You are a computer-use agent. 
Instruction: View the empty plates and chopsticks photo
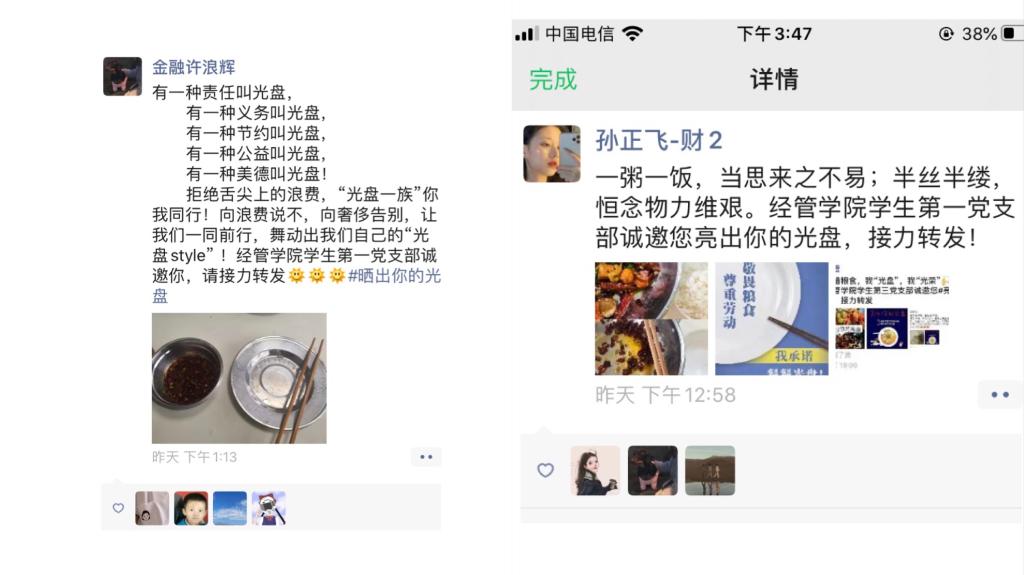[x=239, y=378]
